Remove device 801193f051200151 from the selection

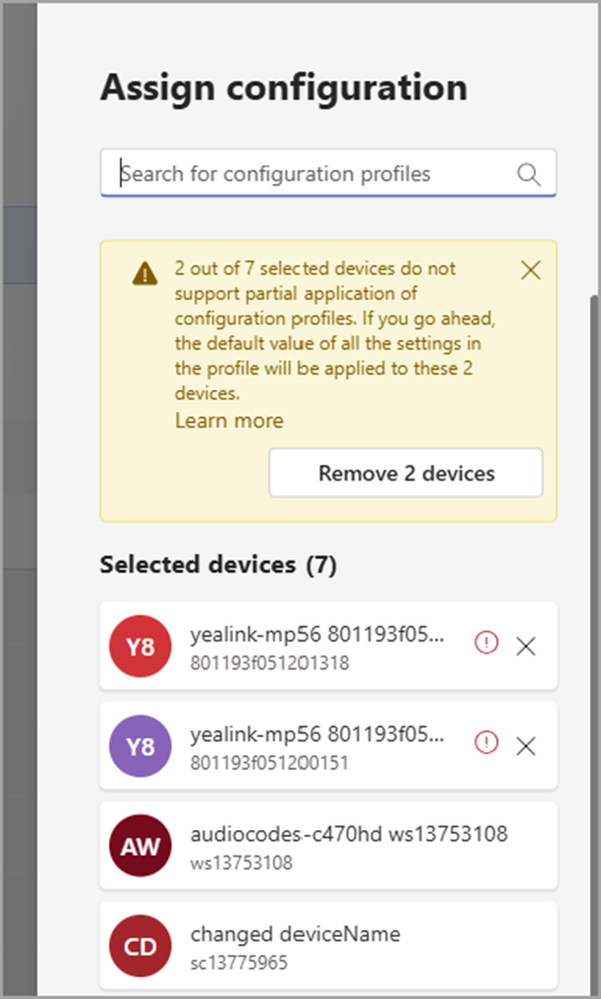point(526,746)
